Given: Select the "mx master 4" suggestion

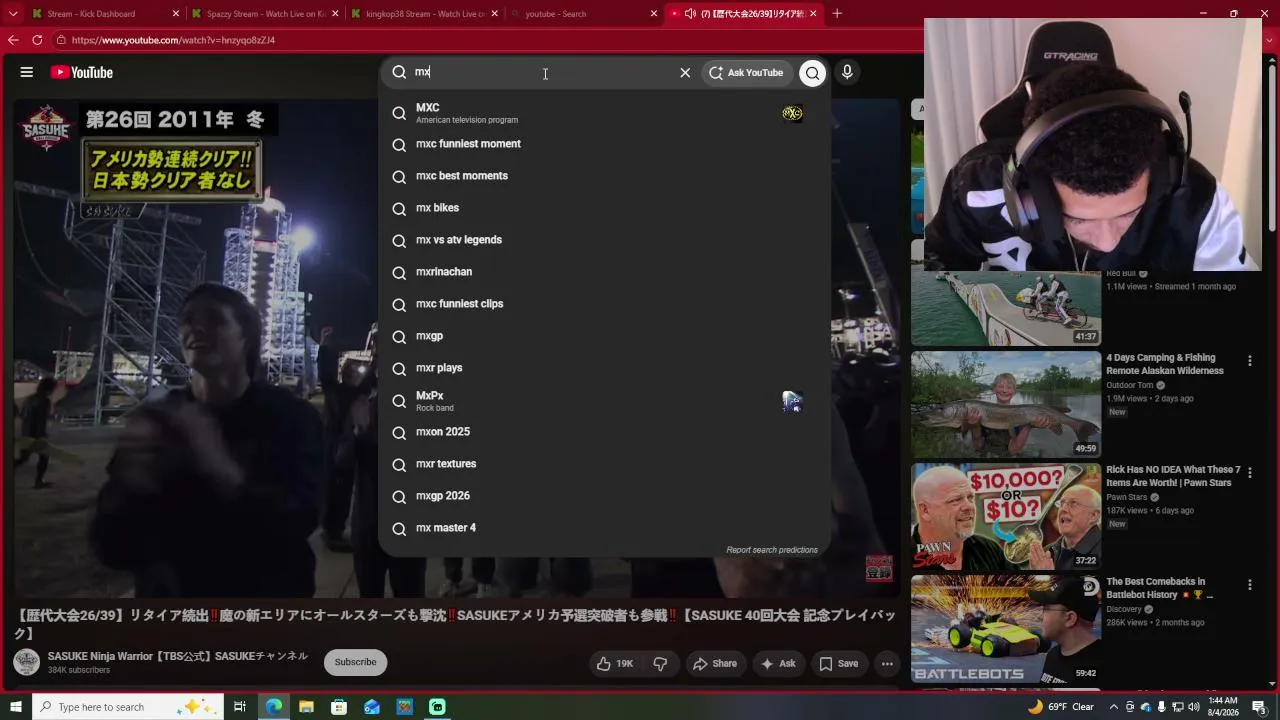Looking at the screenshot, I should (x=605, y=528).
